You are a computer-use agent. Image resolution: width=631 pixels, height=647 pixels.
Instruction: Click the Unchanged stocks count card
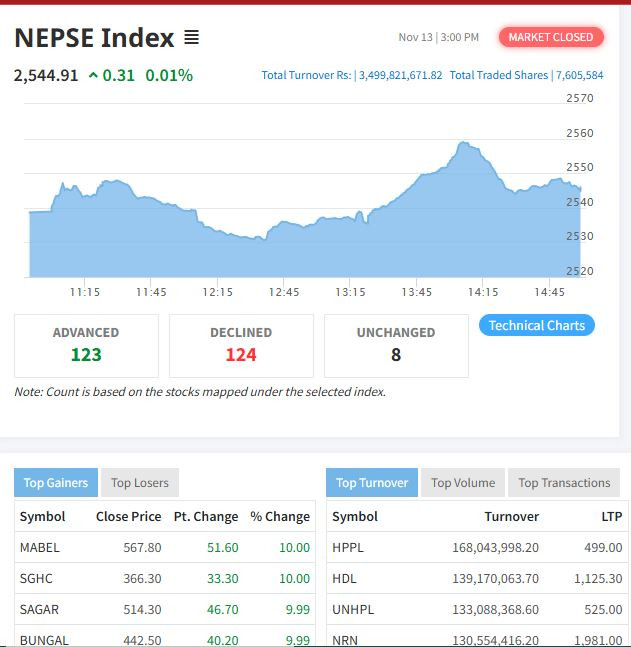point(396,345)
